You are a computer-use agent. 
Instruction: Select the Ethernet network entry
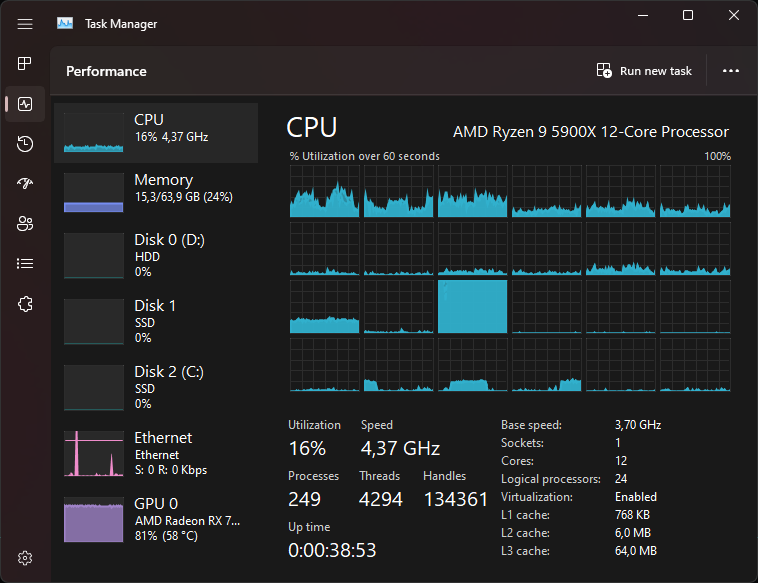pyautogui.click(x=156, y=453)
